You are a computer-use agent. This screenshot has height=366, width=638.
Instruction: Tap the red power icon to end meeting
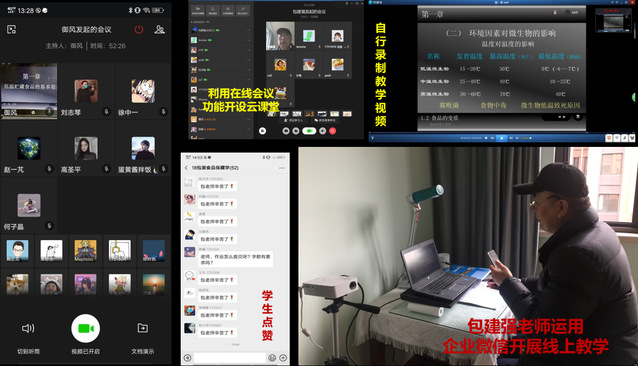coord(139,29)
